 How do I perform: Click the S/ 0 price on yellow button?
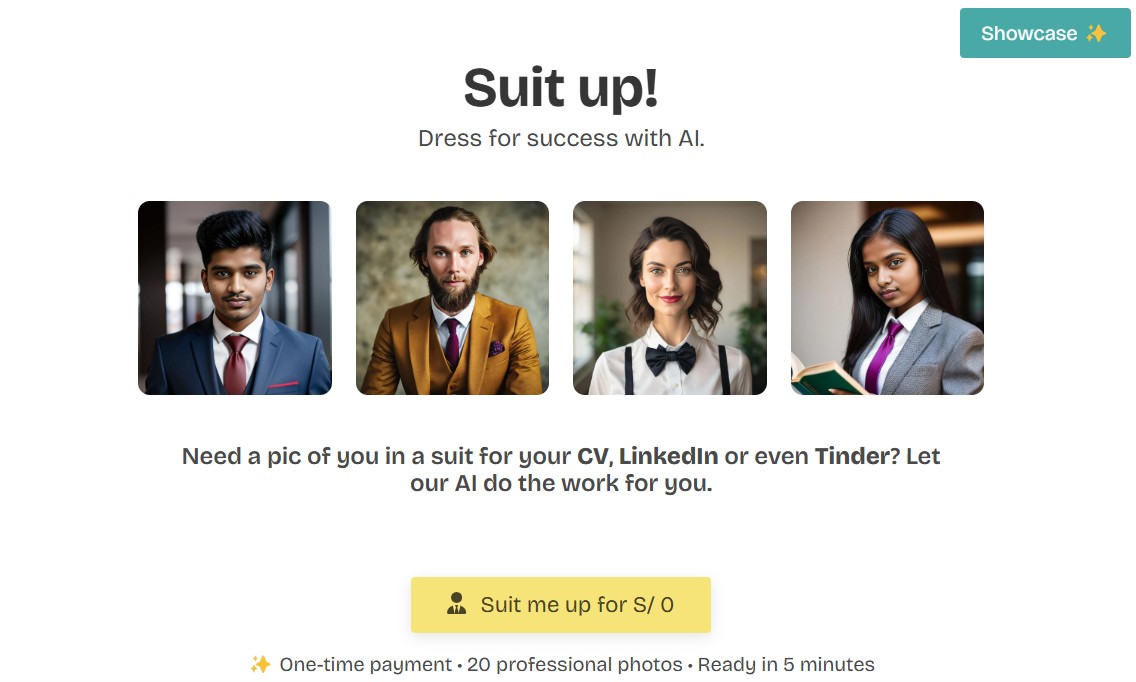coord(653,604)
